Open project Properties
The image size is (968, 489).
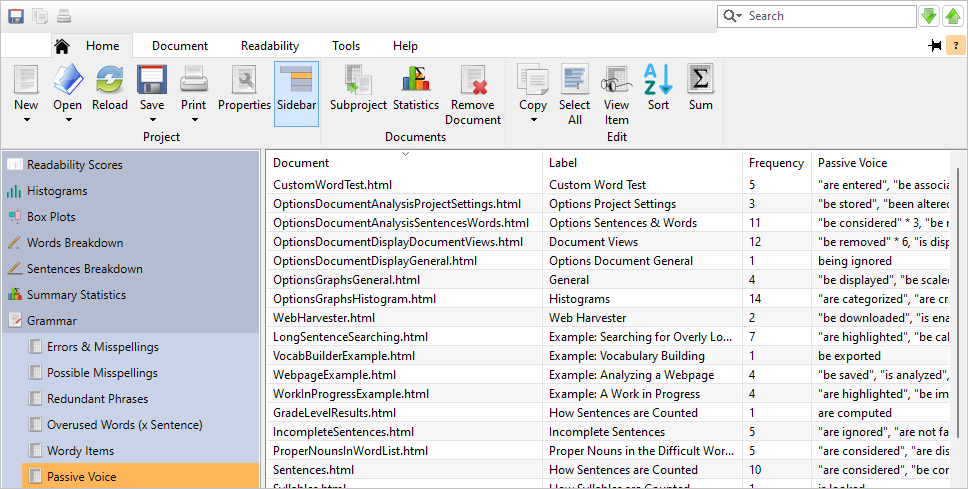click(244, 86)
